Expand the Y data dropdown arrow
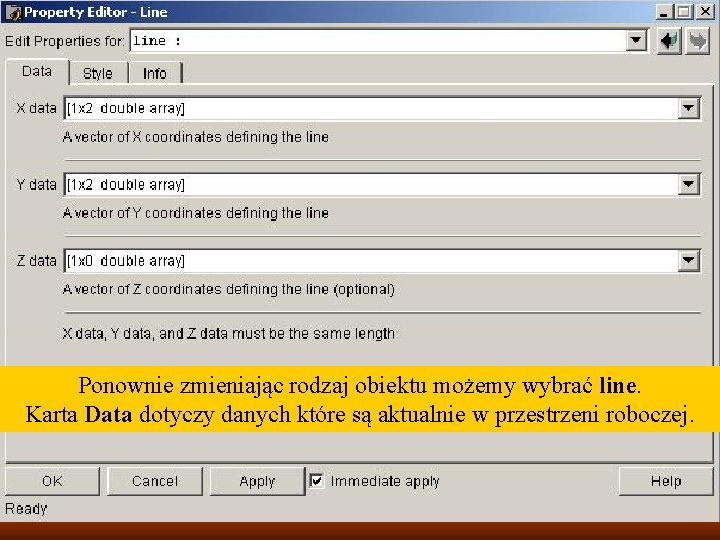The height and width of the screenshot is (540, 720). tap(688, 185)
